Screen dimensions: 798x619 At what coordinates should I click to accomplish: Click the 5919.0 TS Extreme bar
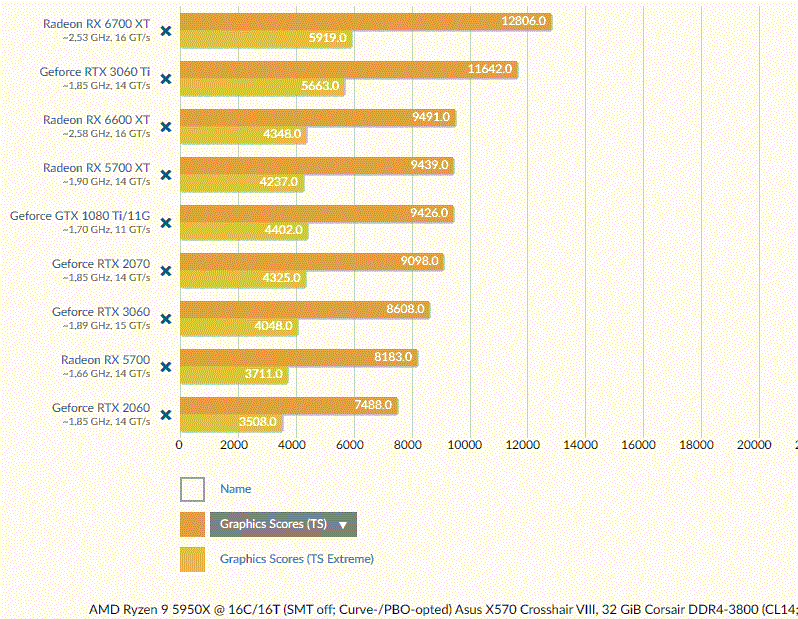[x=266, y=39]
